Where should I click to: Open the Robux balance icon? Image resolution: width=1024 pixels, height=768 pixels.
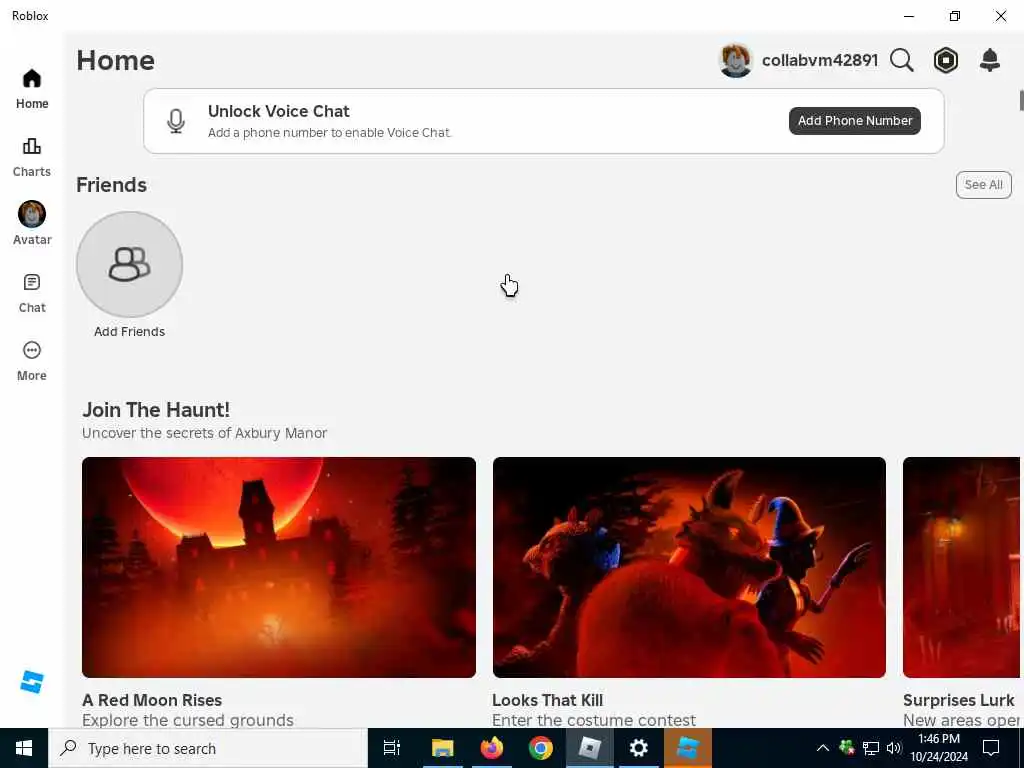pos(946,61)
